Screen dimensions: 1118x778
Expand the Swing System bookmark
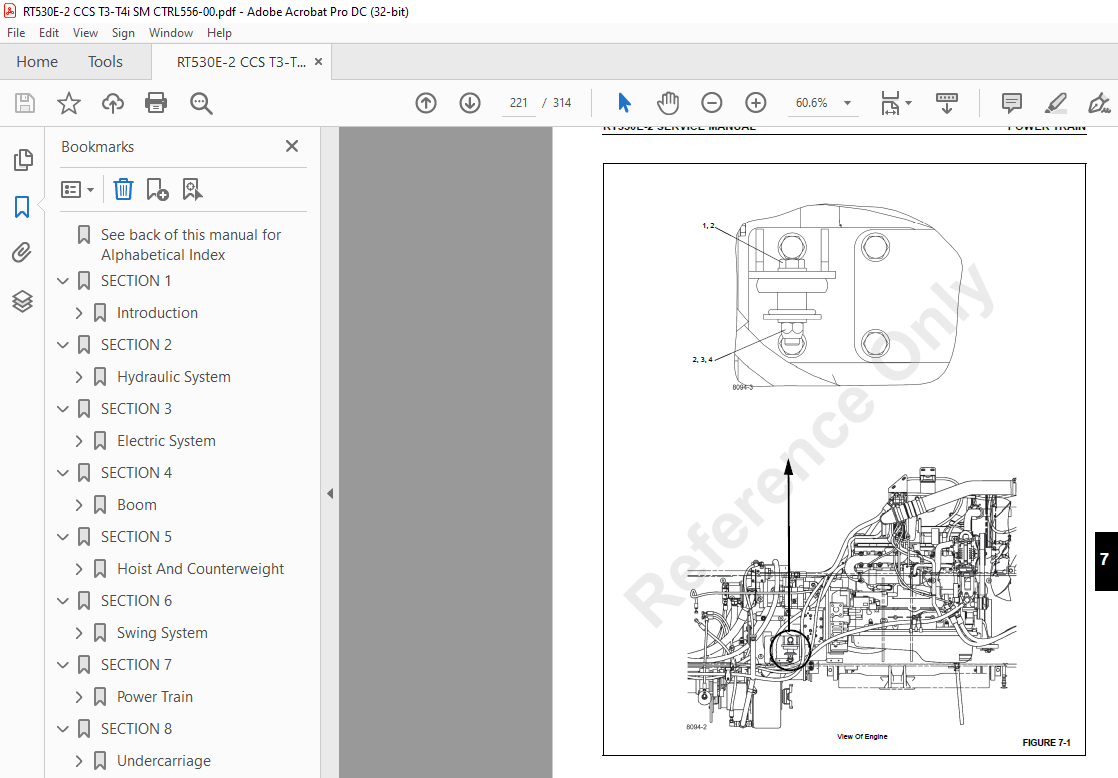pyautogui.click(x=79, y=633)
